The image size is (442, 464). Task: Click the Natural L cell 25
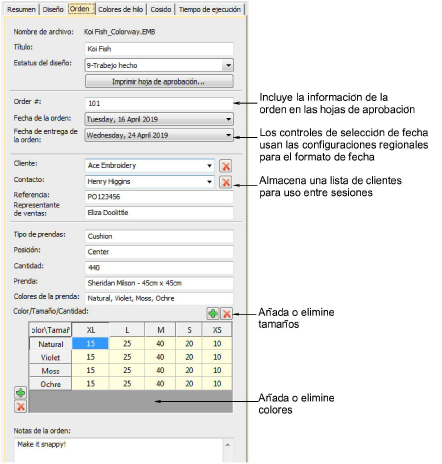coord(127,344)
